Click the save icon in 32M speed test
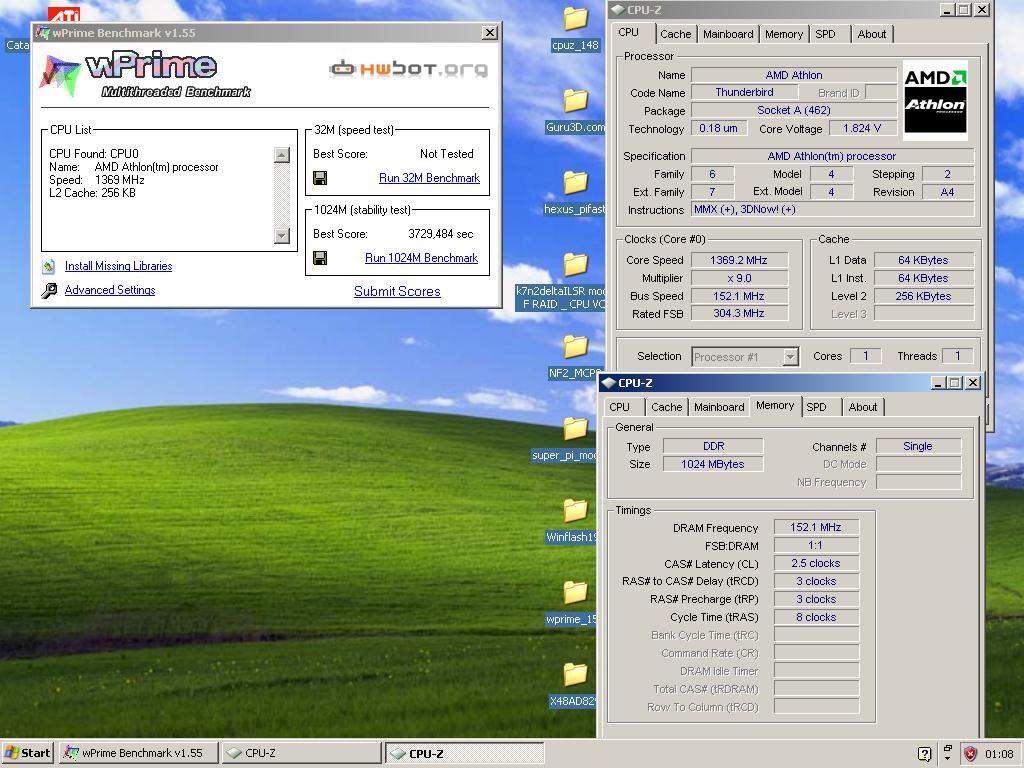1024x768 pixels. [320, 178]
